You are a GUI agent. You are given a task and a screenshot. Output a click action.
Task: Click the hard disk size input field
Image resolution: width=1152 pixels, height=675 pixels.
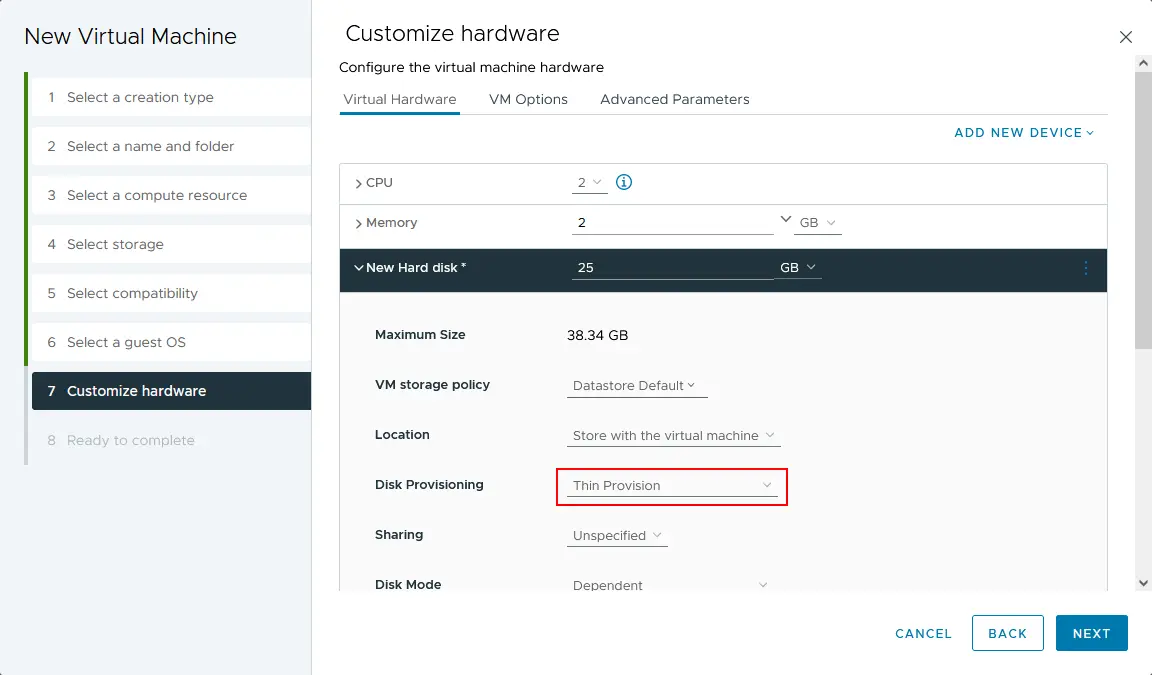point(672,267)
